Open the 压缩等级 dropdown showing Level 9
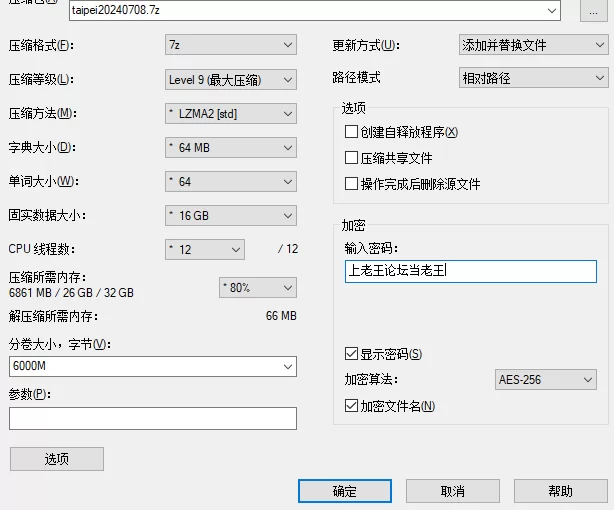This screenshot has height=510, width=614. click(231, 80)
